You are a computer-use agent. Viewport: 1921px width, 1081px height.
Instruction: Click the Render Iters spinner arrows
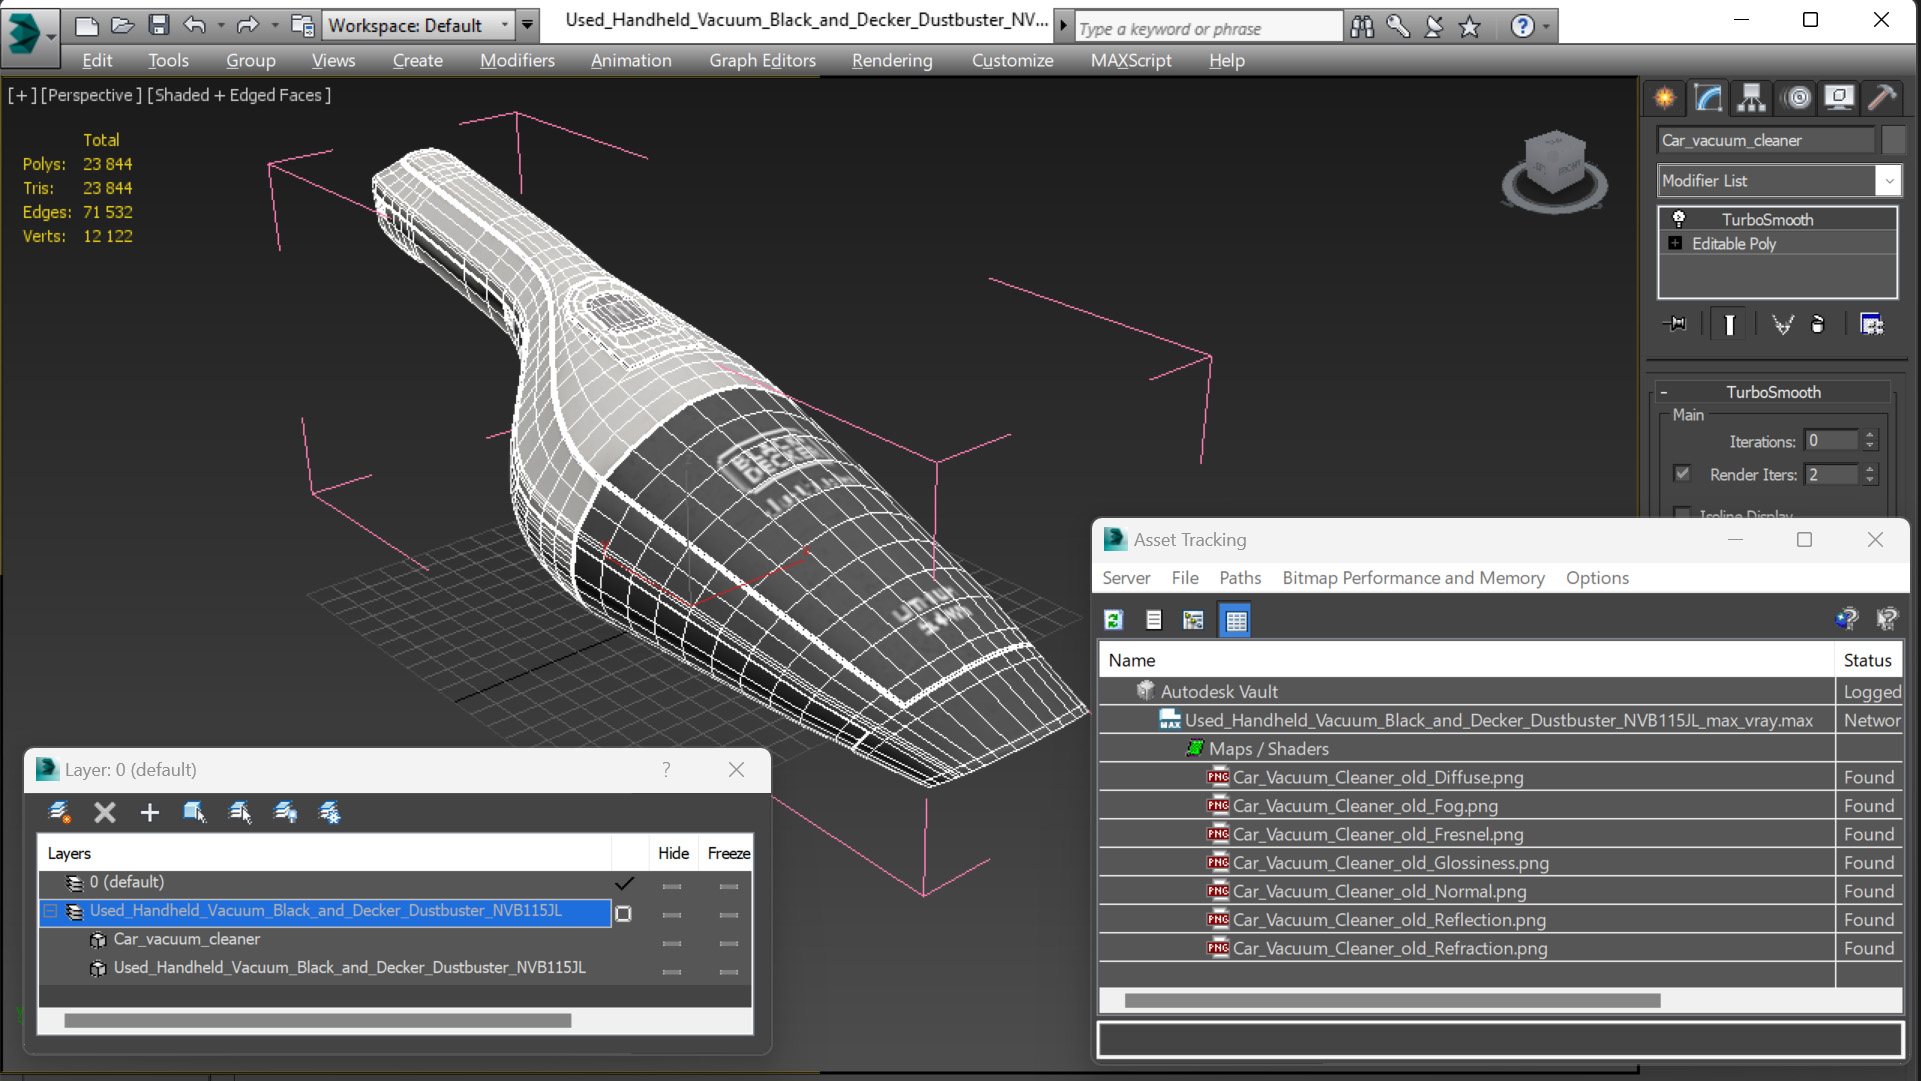[x=1870, y=474]
